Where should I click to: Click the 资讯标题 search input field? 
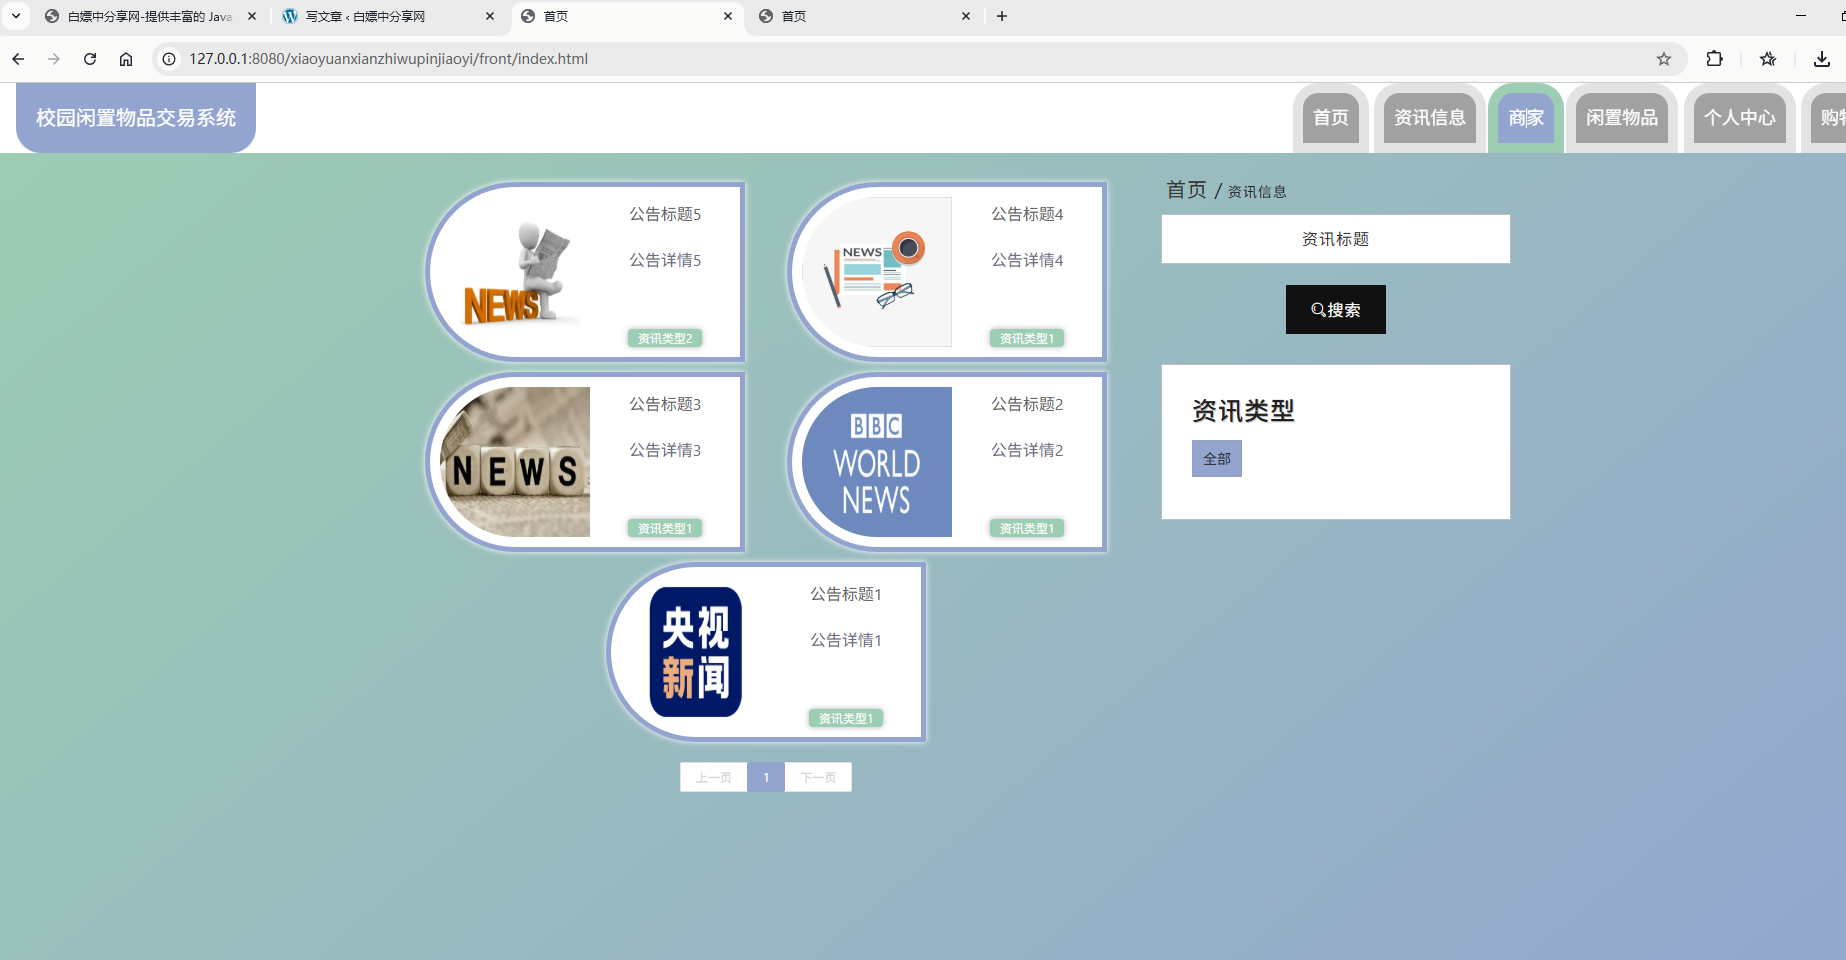(1335, 239)
